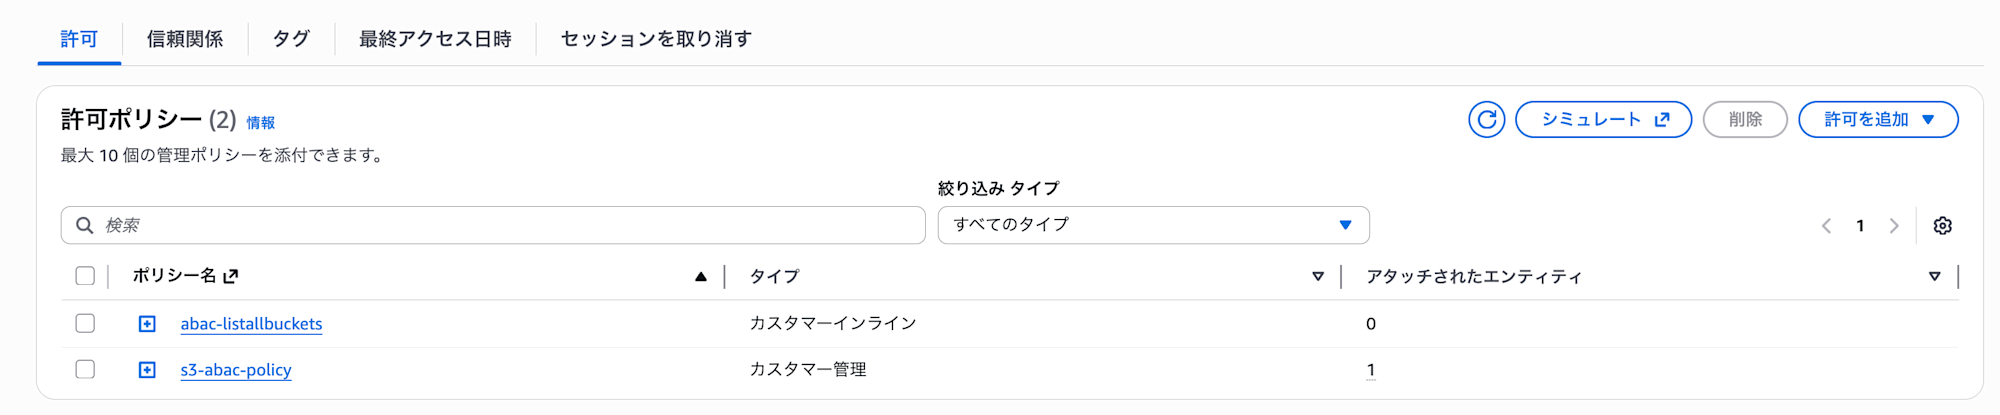Open the 最終アクセス日時 tab

435,39
